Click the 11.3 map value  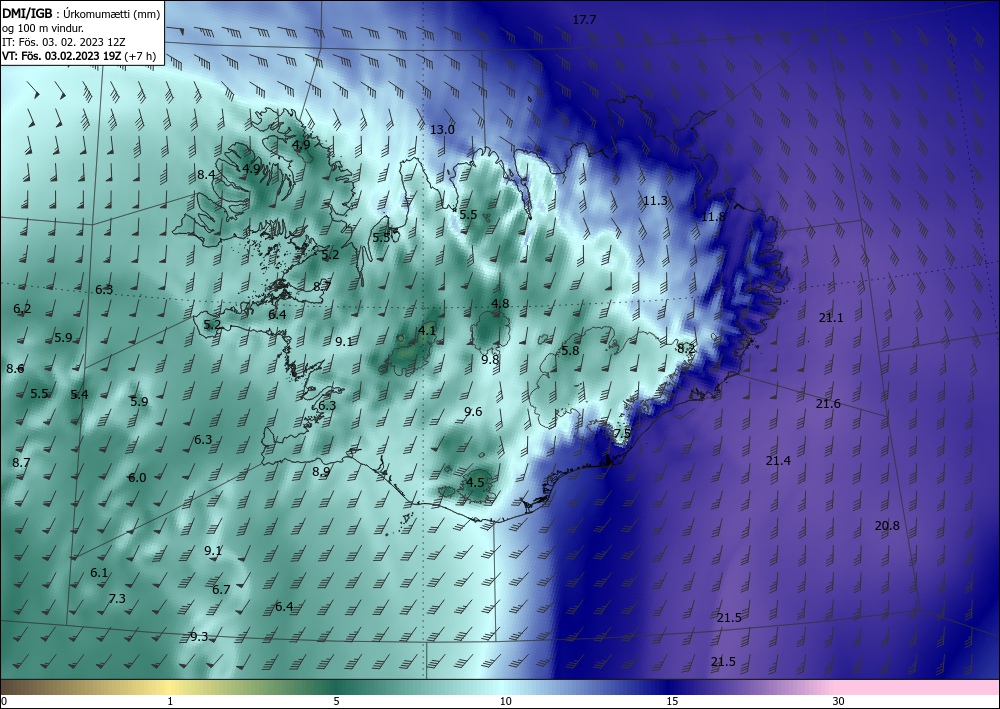pyautogui.click(x=655, y=201)
